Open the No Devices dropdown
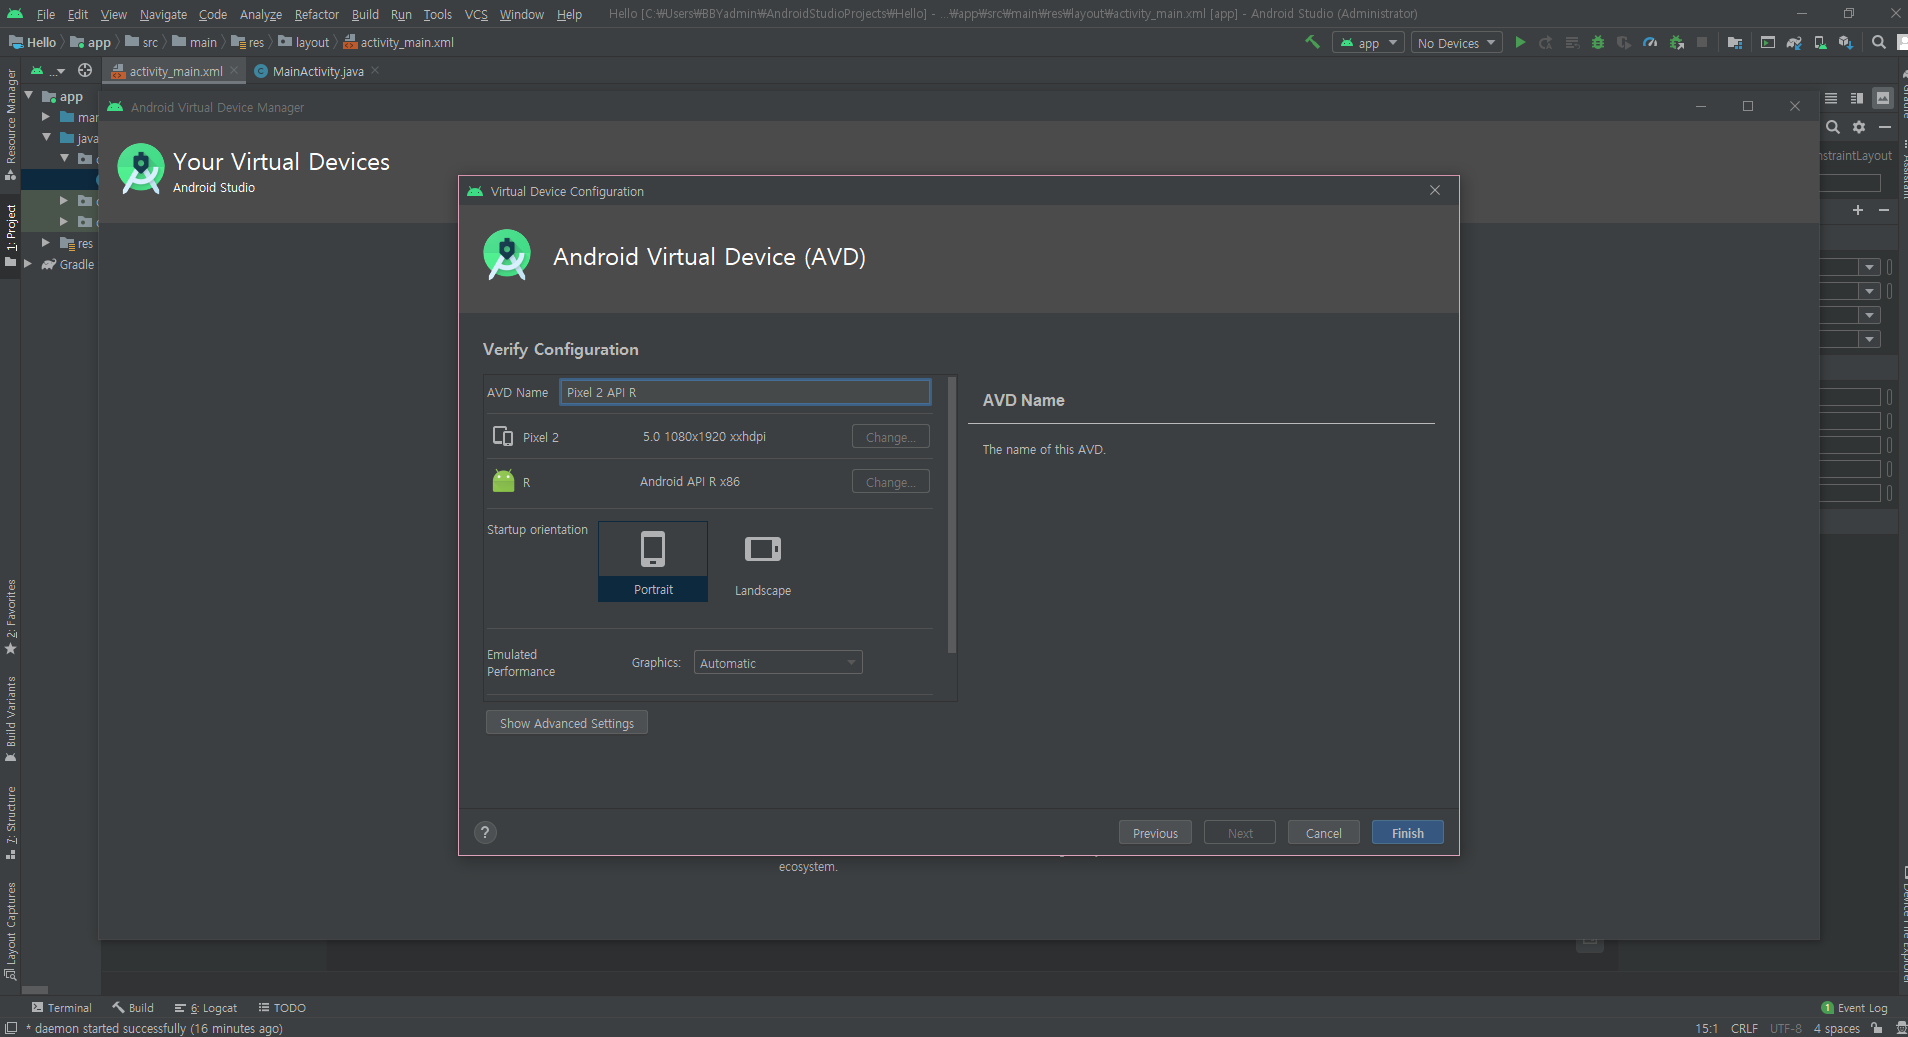 coord(1457,43)
